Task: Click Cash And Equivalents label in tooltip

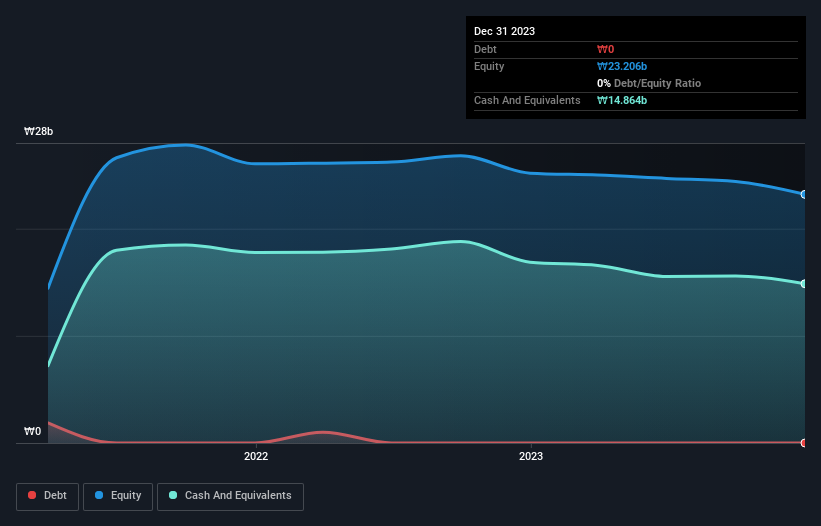Action: pyautogui.click(x=527, y=100)
